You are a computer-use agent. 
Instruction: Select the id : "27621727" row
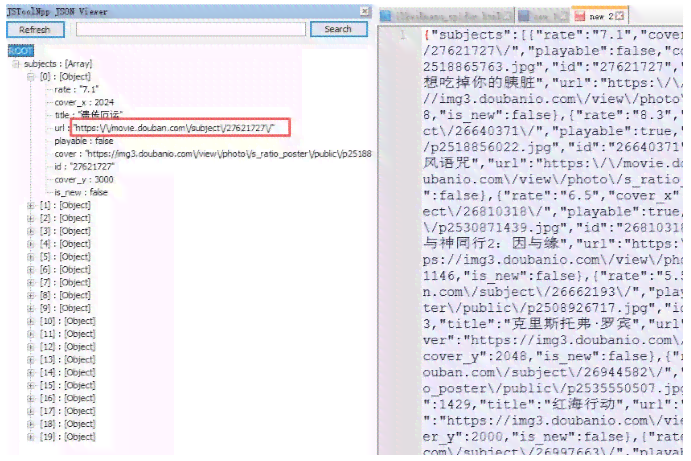84,167
